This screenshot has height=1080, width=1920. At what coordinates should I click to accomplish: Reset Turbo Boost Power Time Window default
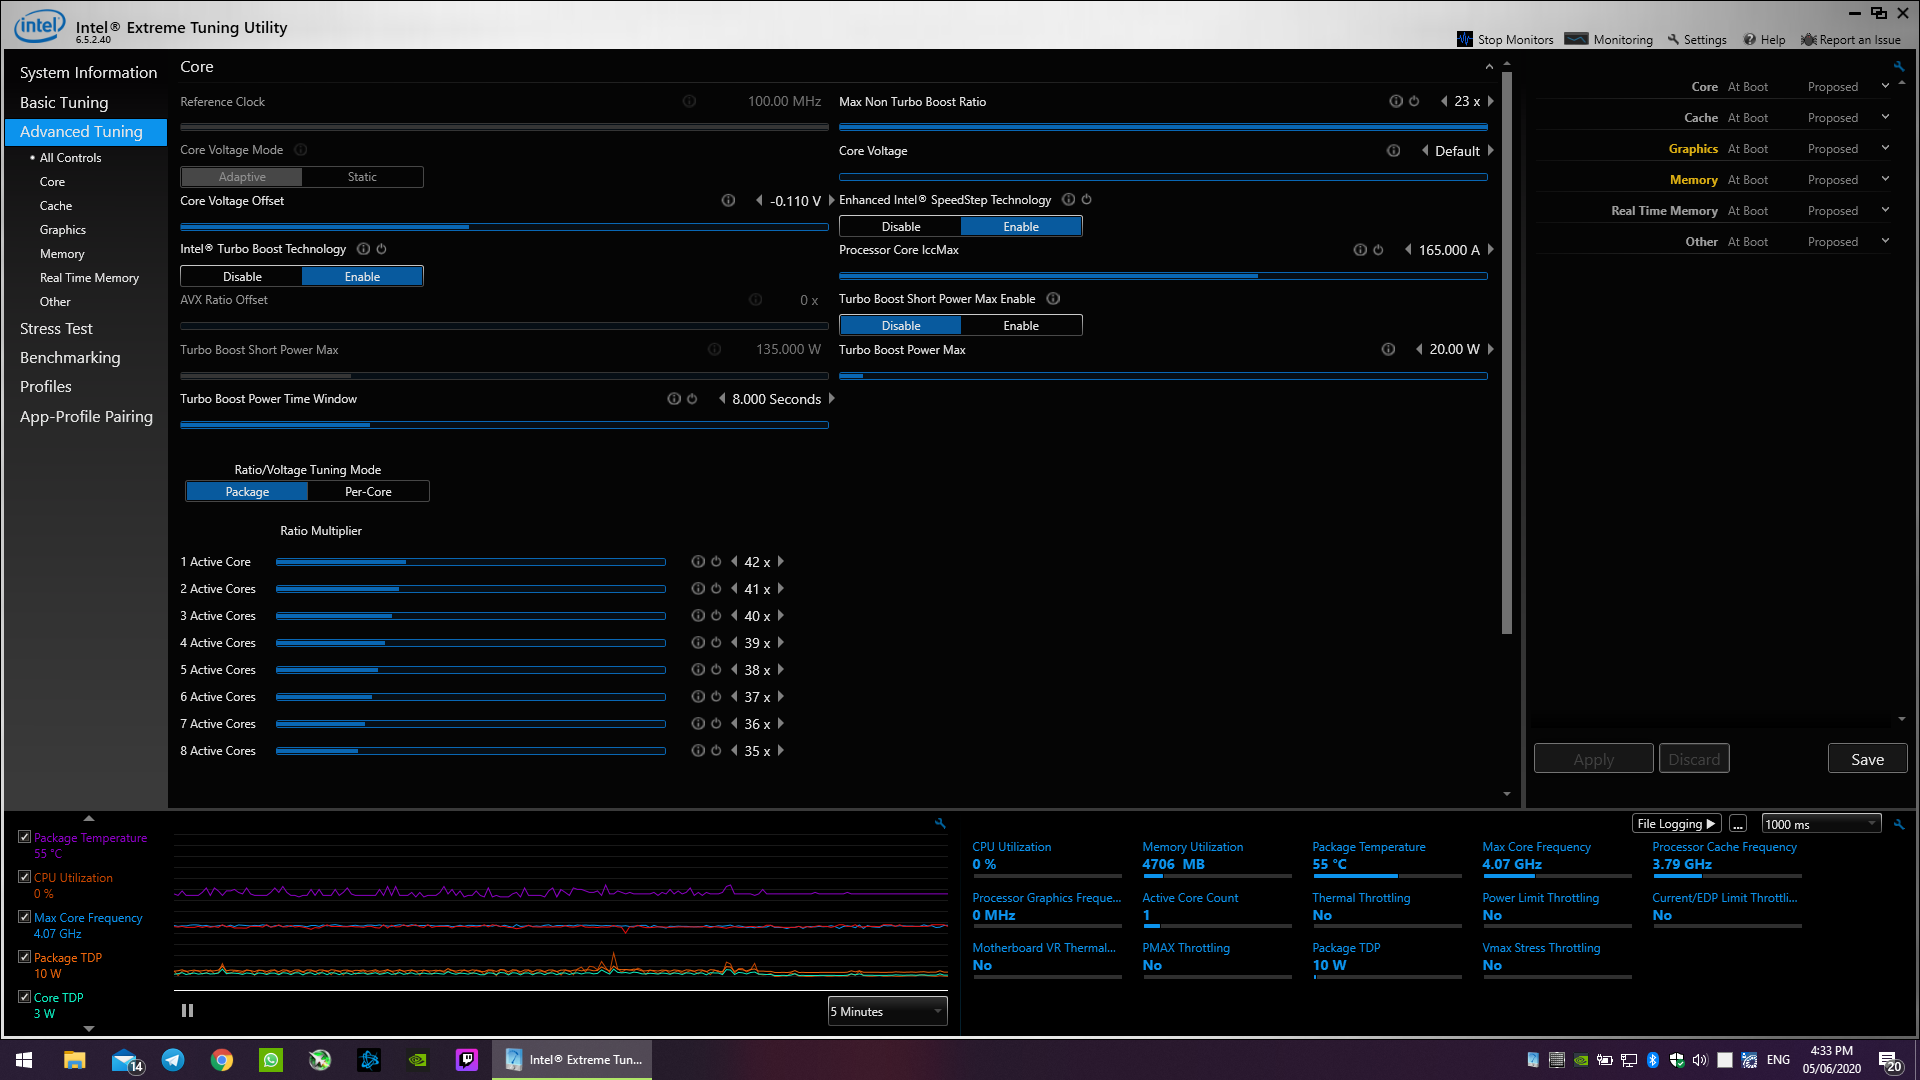tap(692, 398)
